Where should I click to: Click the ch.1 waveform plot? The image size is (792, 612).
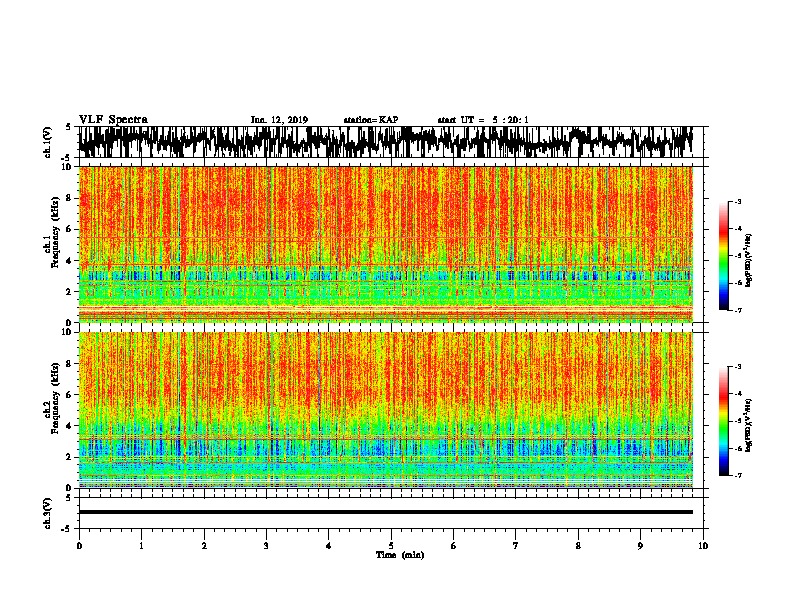[385, 142]
